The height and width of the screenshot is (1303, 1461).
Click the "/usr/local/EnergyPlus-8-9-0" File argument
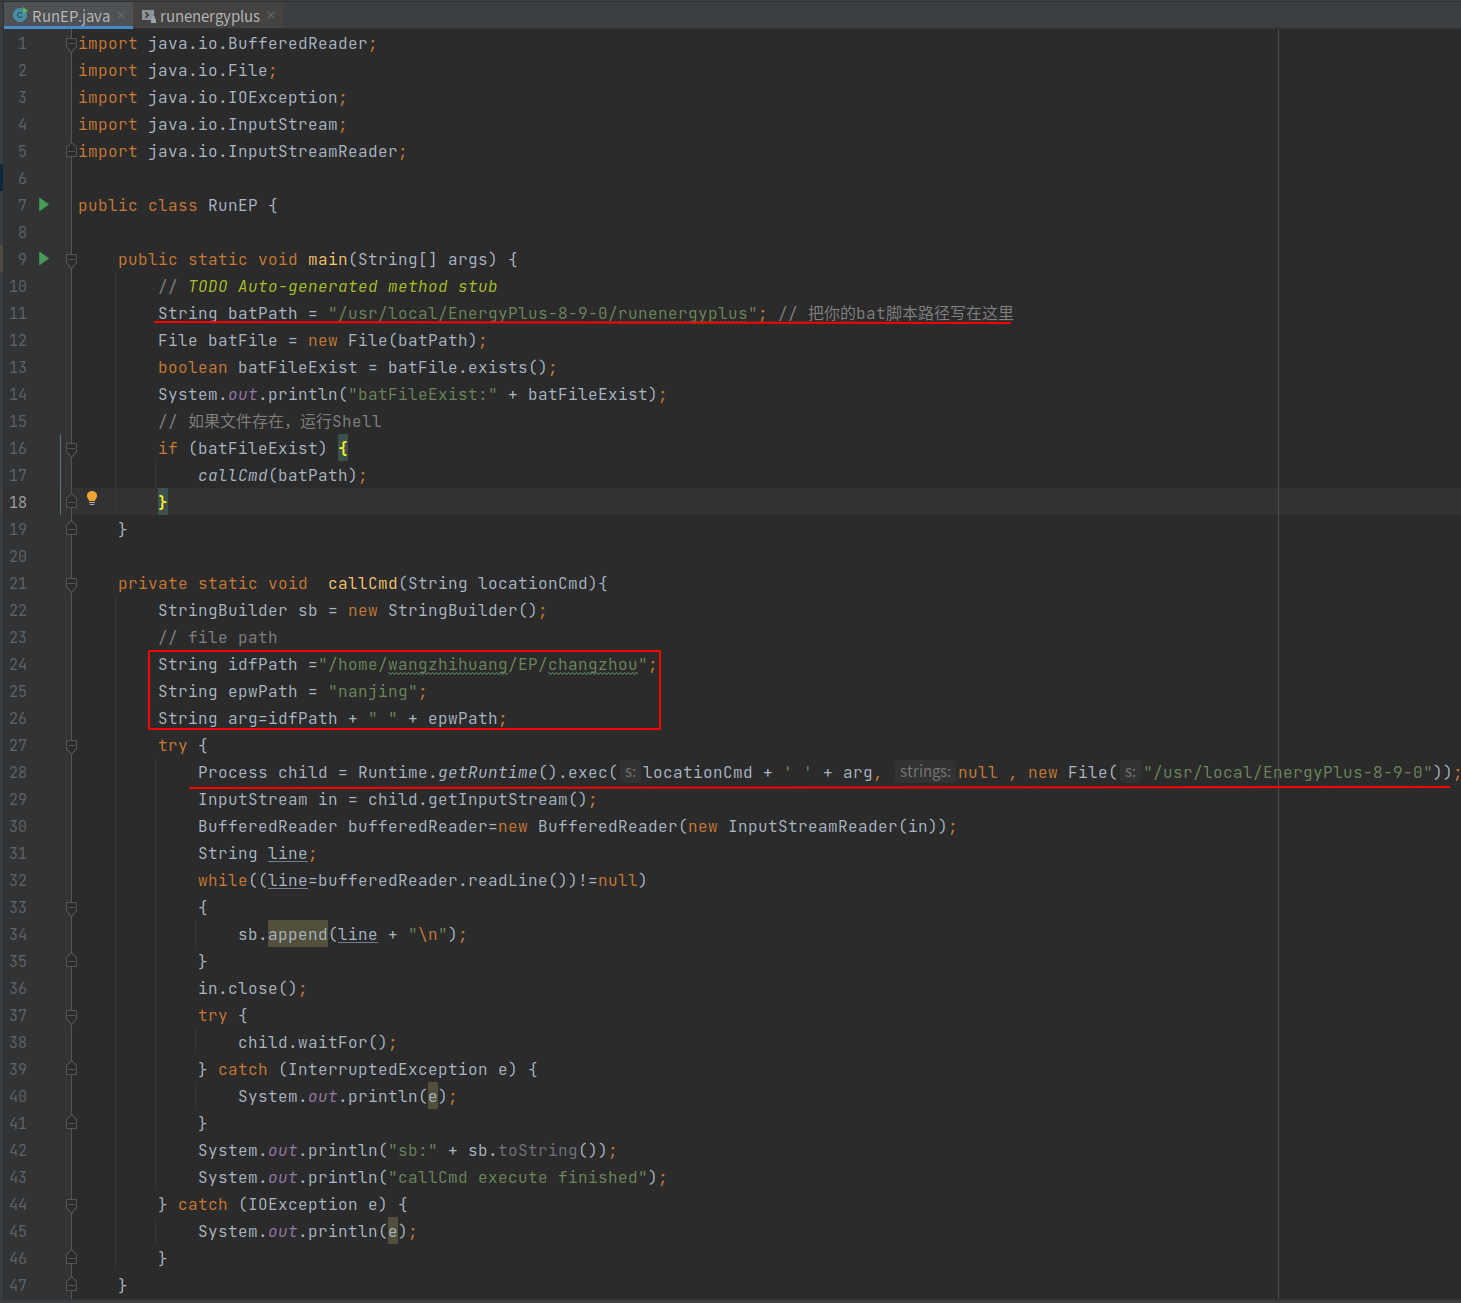click(x=1287, y=772)
